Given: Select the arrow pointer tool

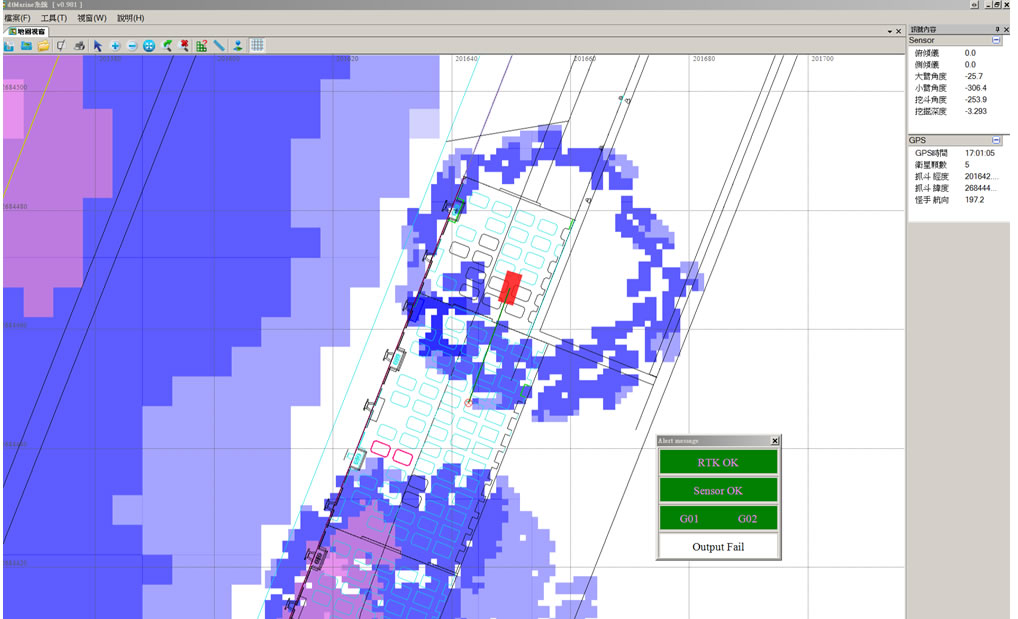Looking at the screenshot, I should [x=97, y=45].
